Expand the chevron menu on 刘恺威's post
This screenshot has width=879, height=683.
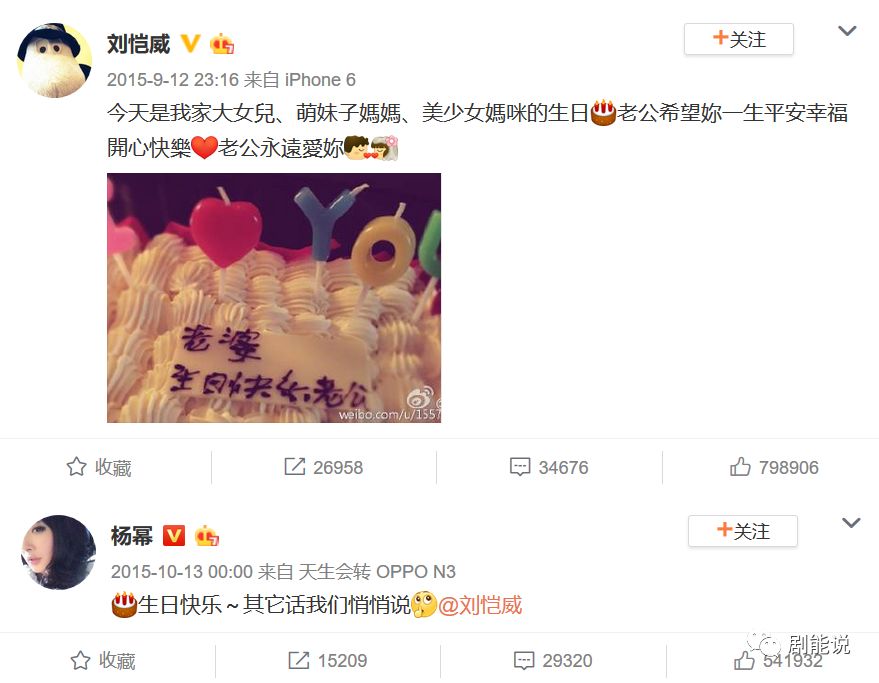[847, 31]
